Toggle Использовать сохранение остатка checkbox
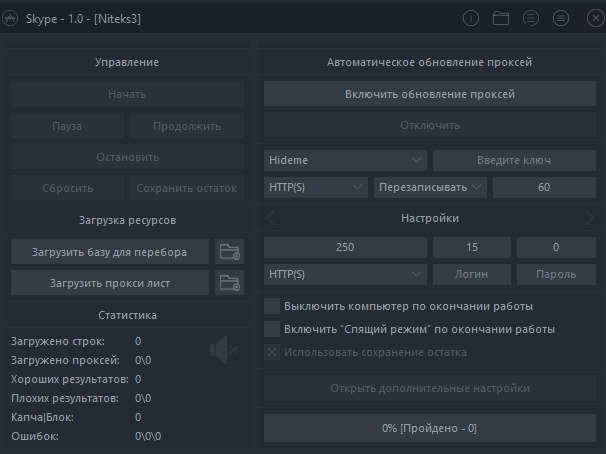This screenshot has width=606, height=454. [271, 352]
